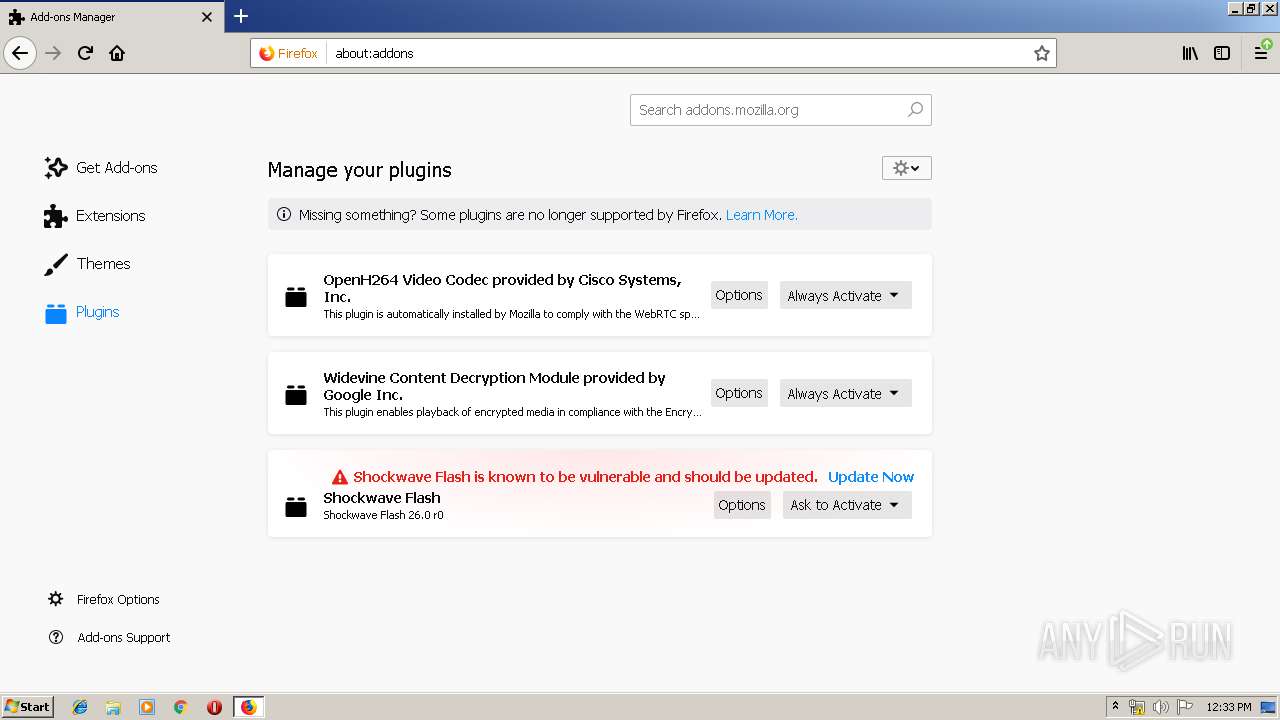Expand Always Activate dropdown for OpenH264
Image resolution: width=1280 pixels, height=720 pixels.
point(845,295)
